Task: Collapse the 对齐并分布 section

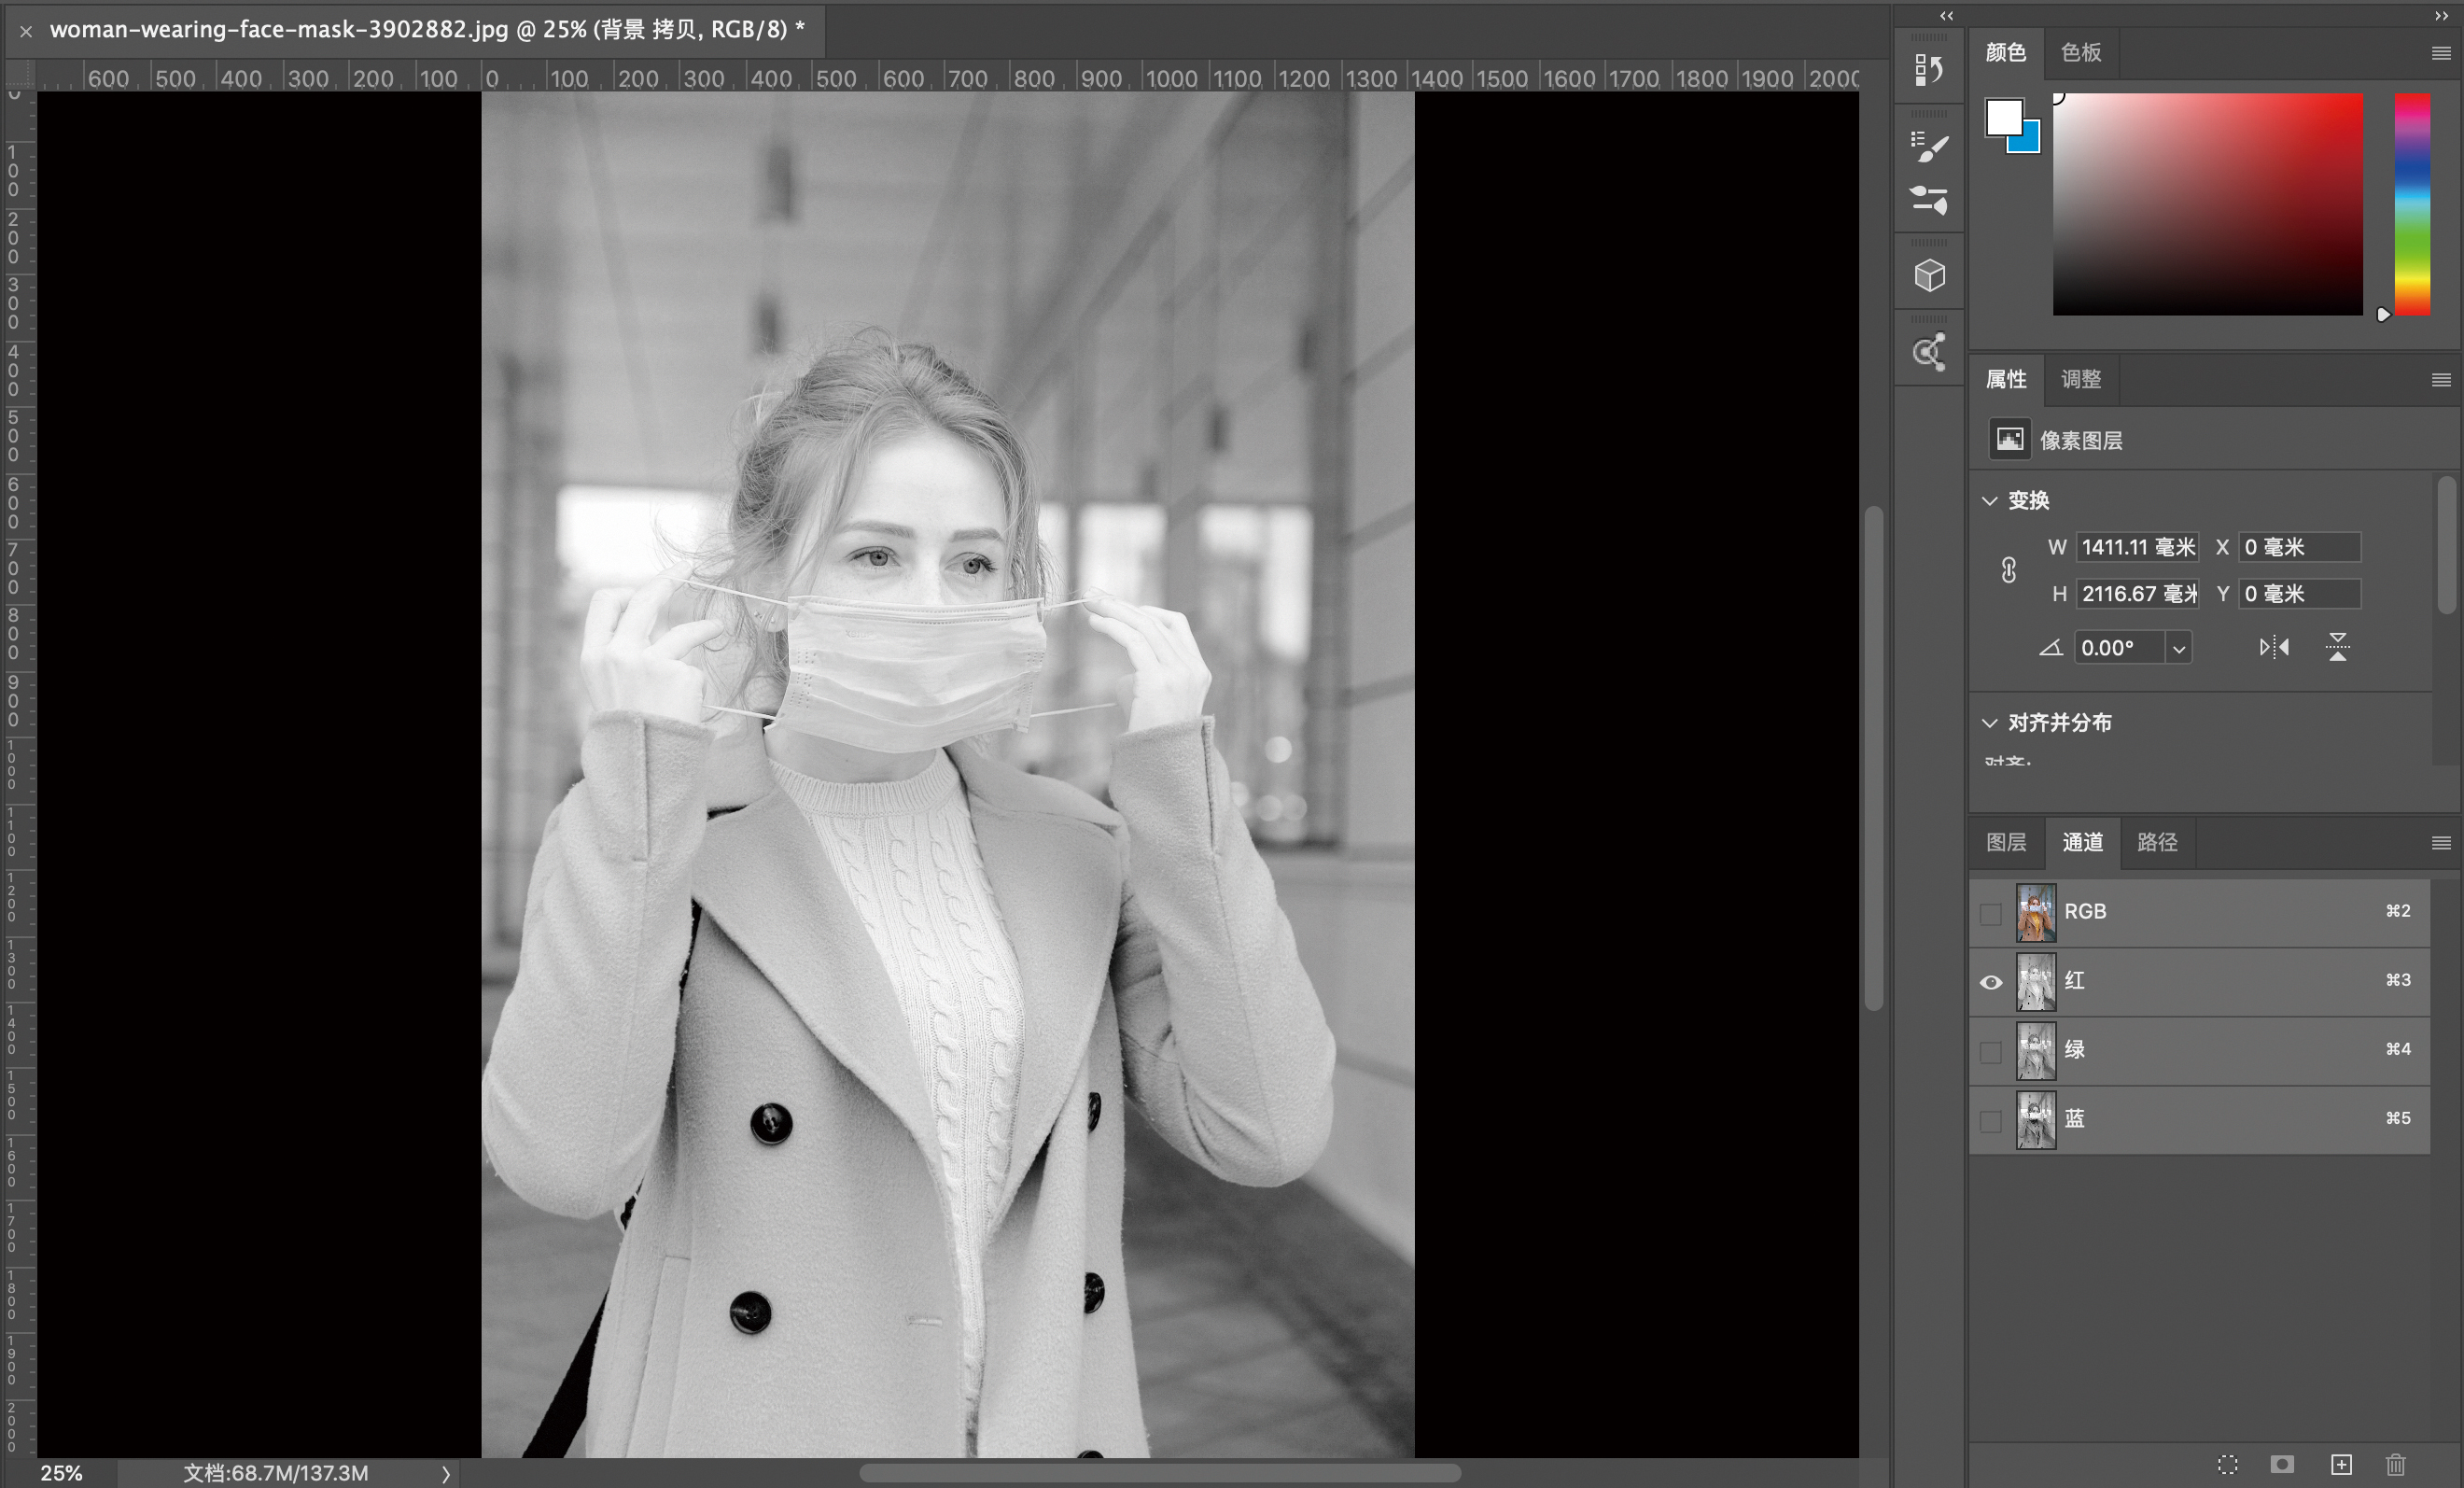Action: (x=1990, y=722)
